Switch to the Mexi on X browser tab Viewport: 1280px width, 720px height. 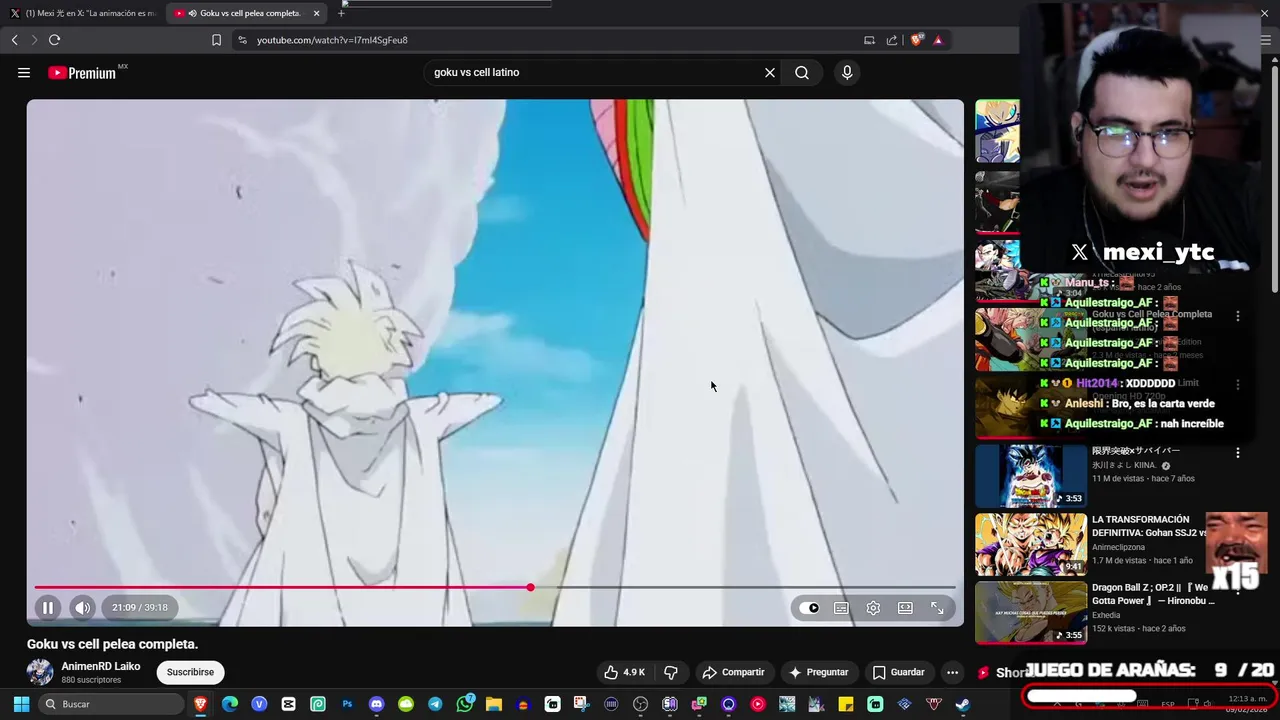point(84,13)
